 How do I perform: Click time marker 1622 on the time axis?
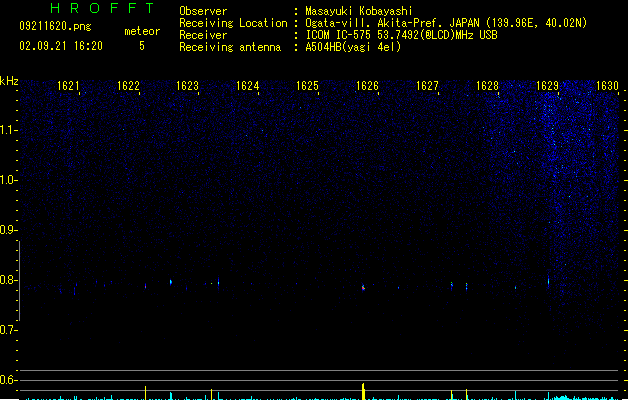128,86
